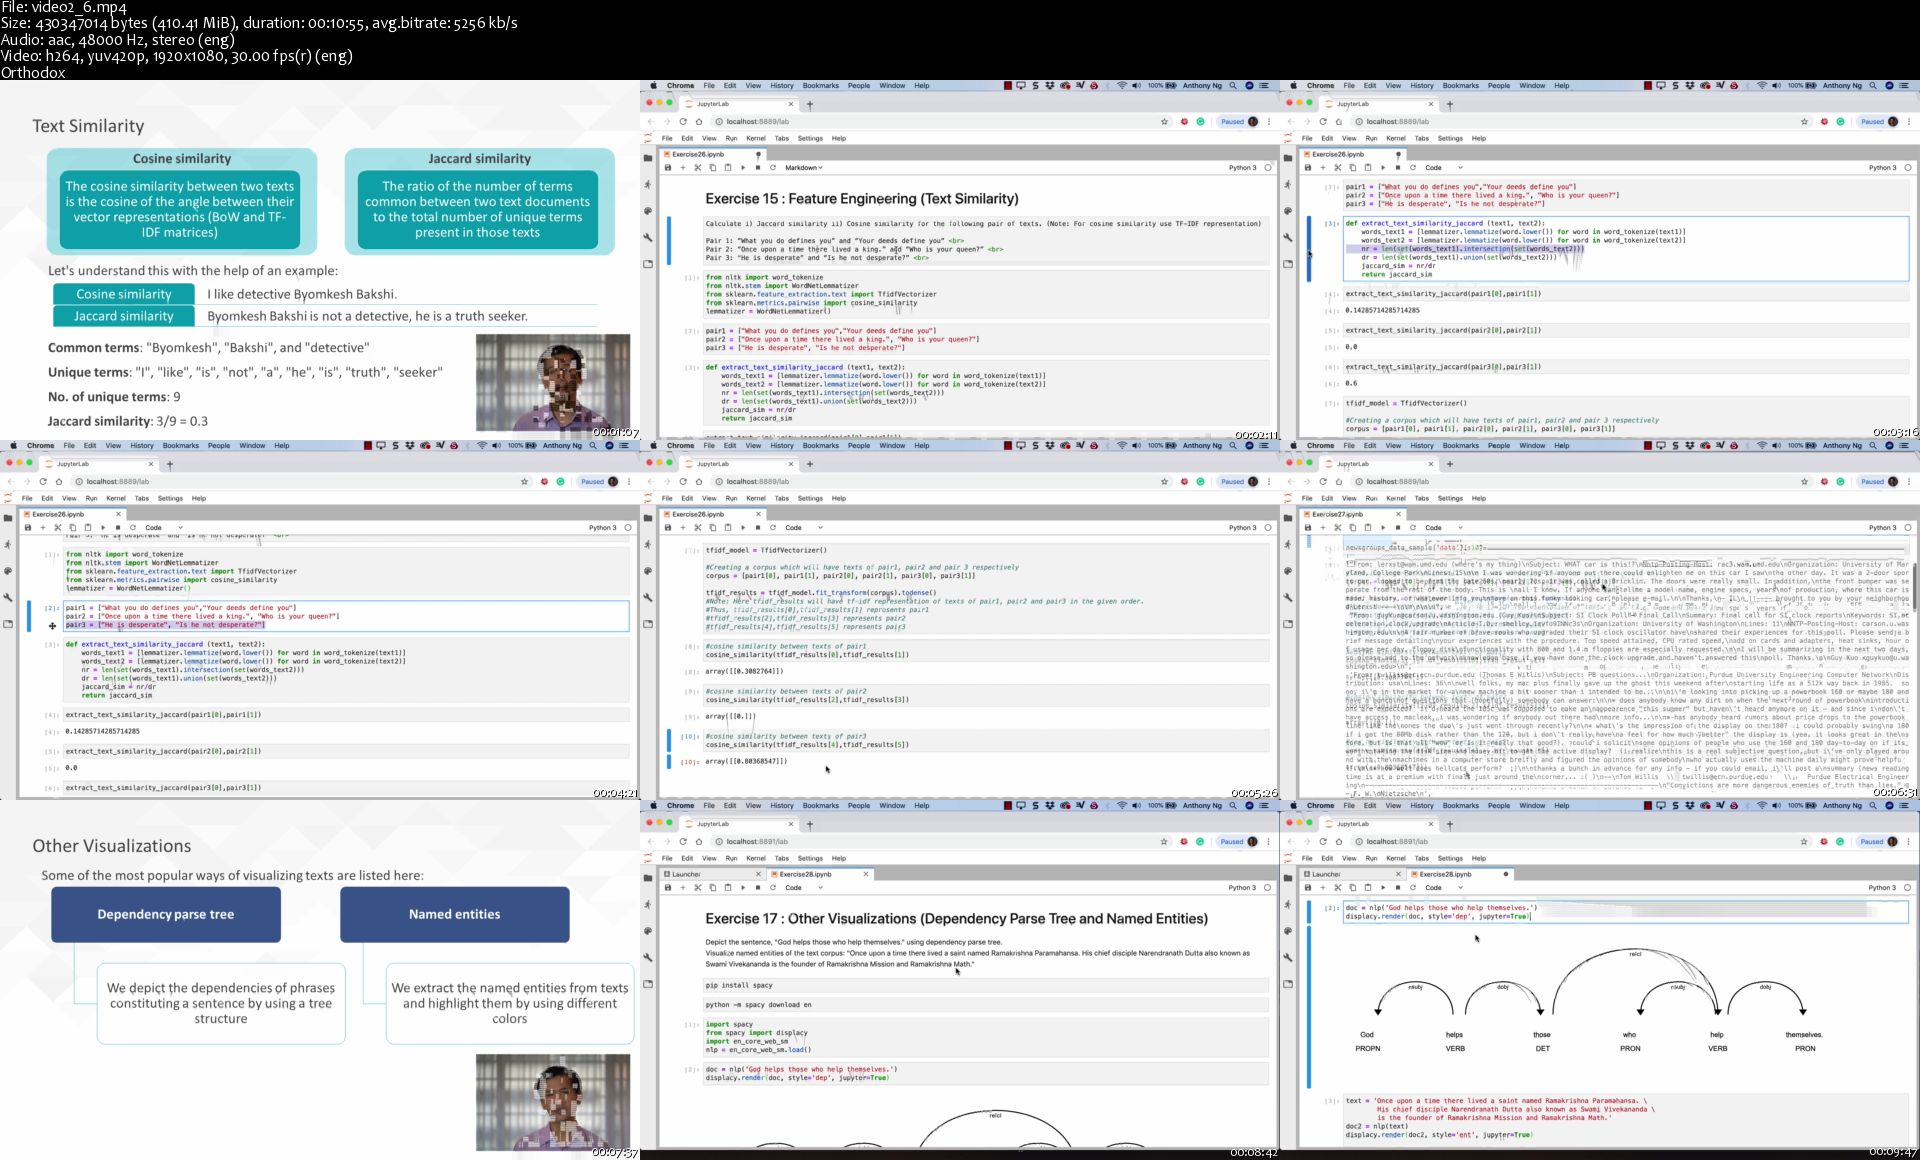Viewport: 1920px width, 1160px height.
Task: Click stop kernel square beside Markdown dropdown
Action: (758, 168)
